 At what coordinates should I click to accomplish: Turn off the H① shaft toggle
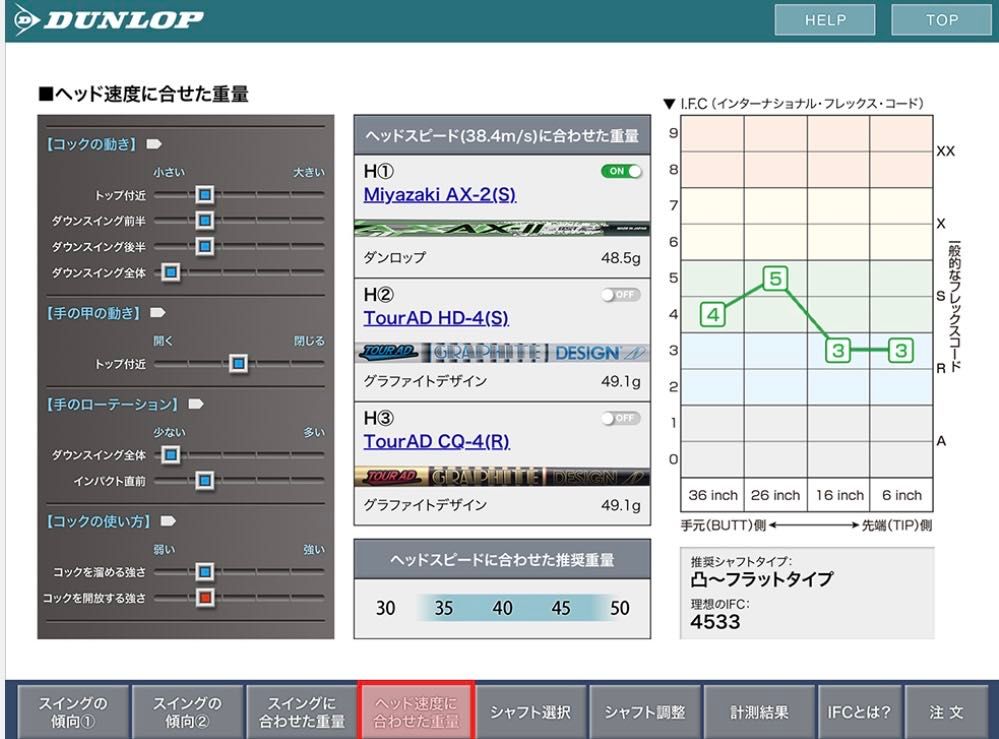click(x=621, y=171)
